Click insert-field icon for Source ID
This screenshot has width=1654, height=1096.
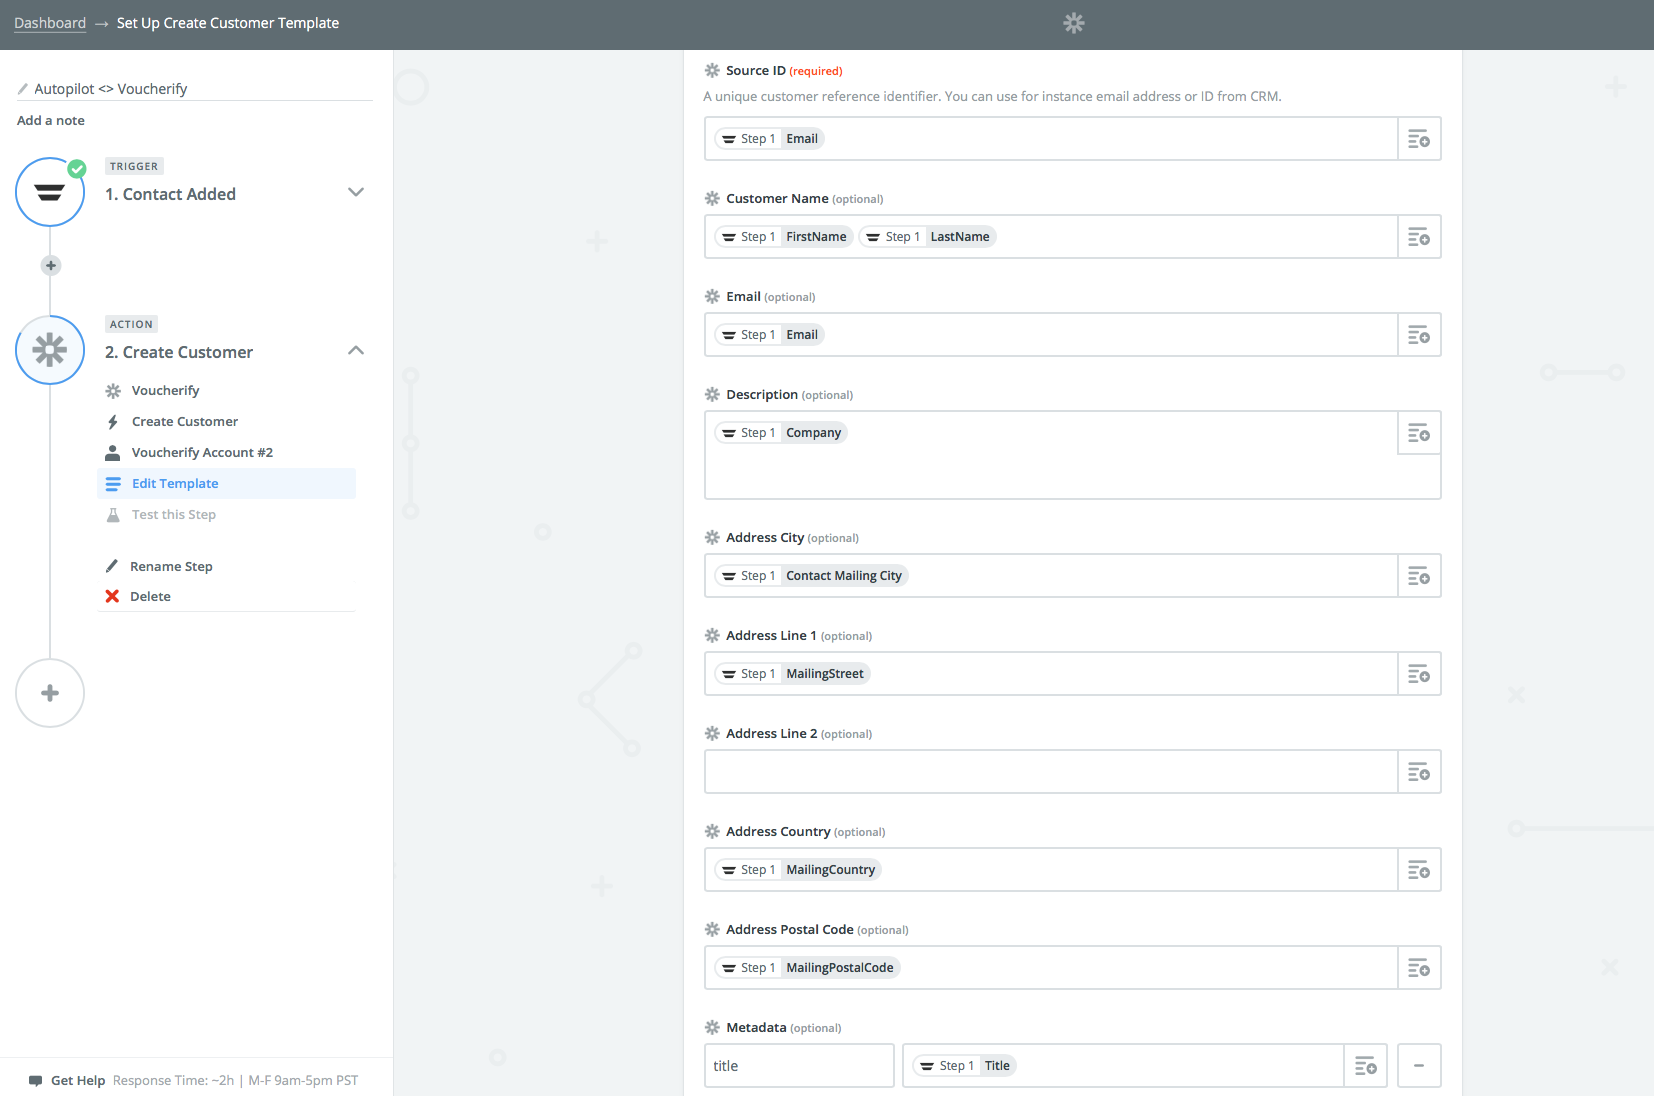[1419, 139]
